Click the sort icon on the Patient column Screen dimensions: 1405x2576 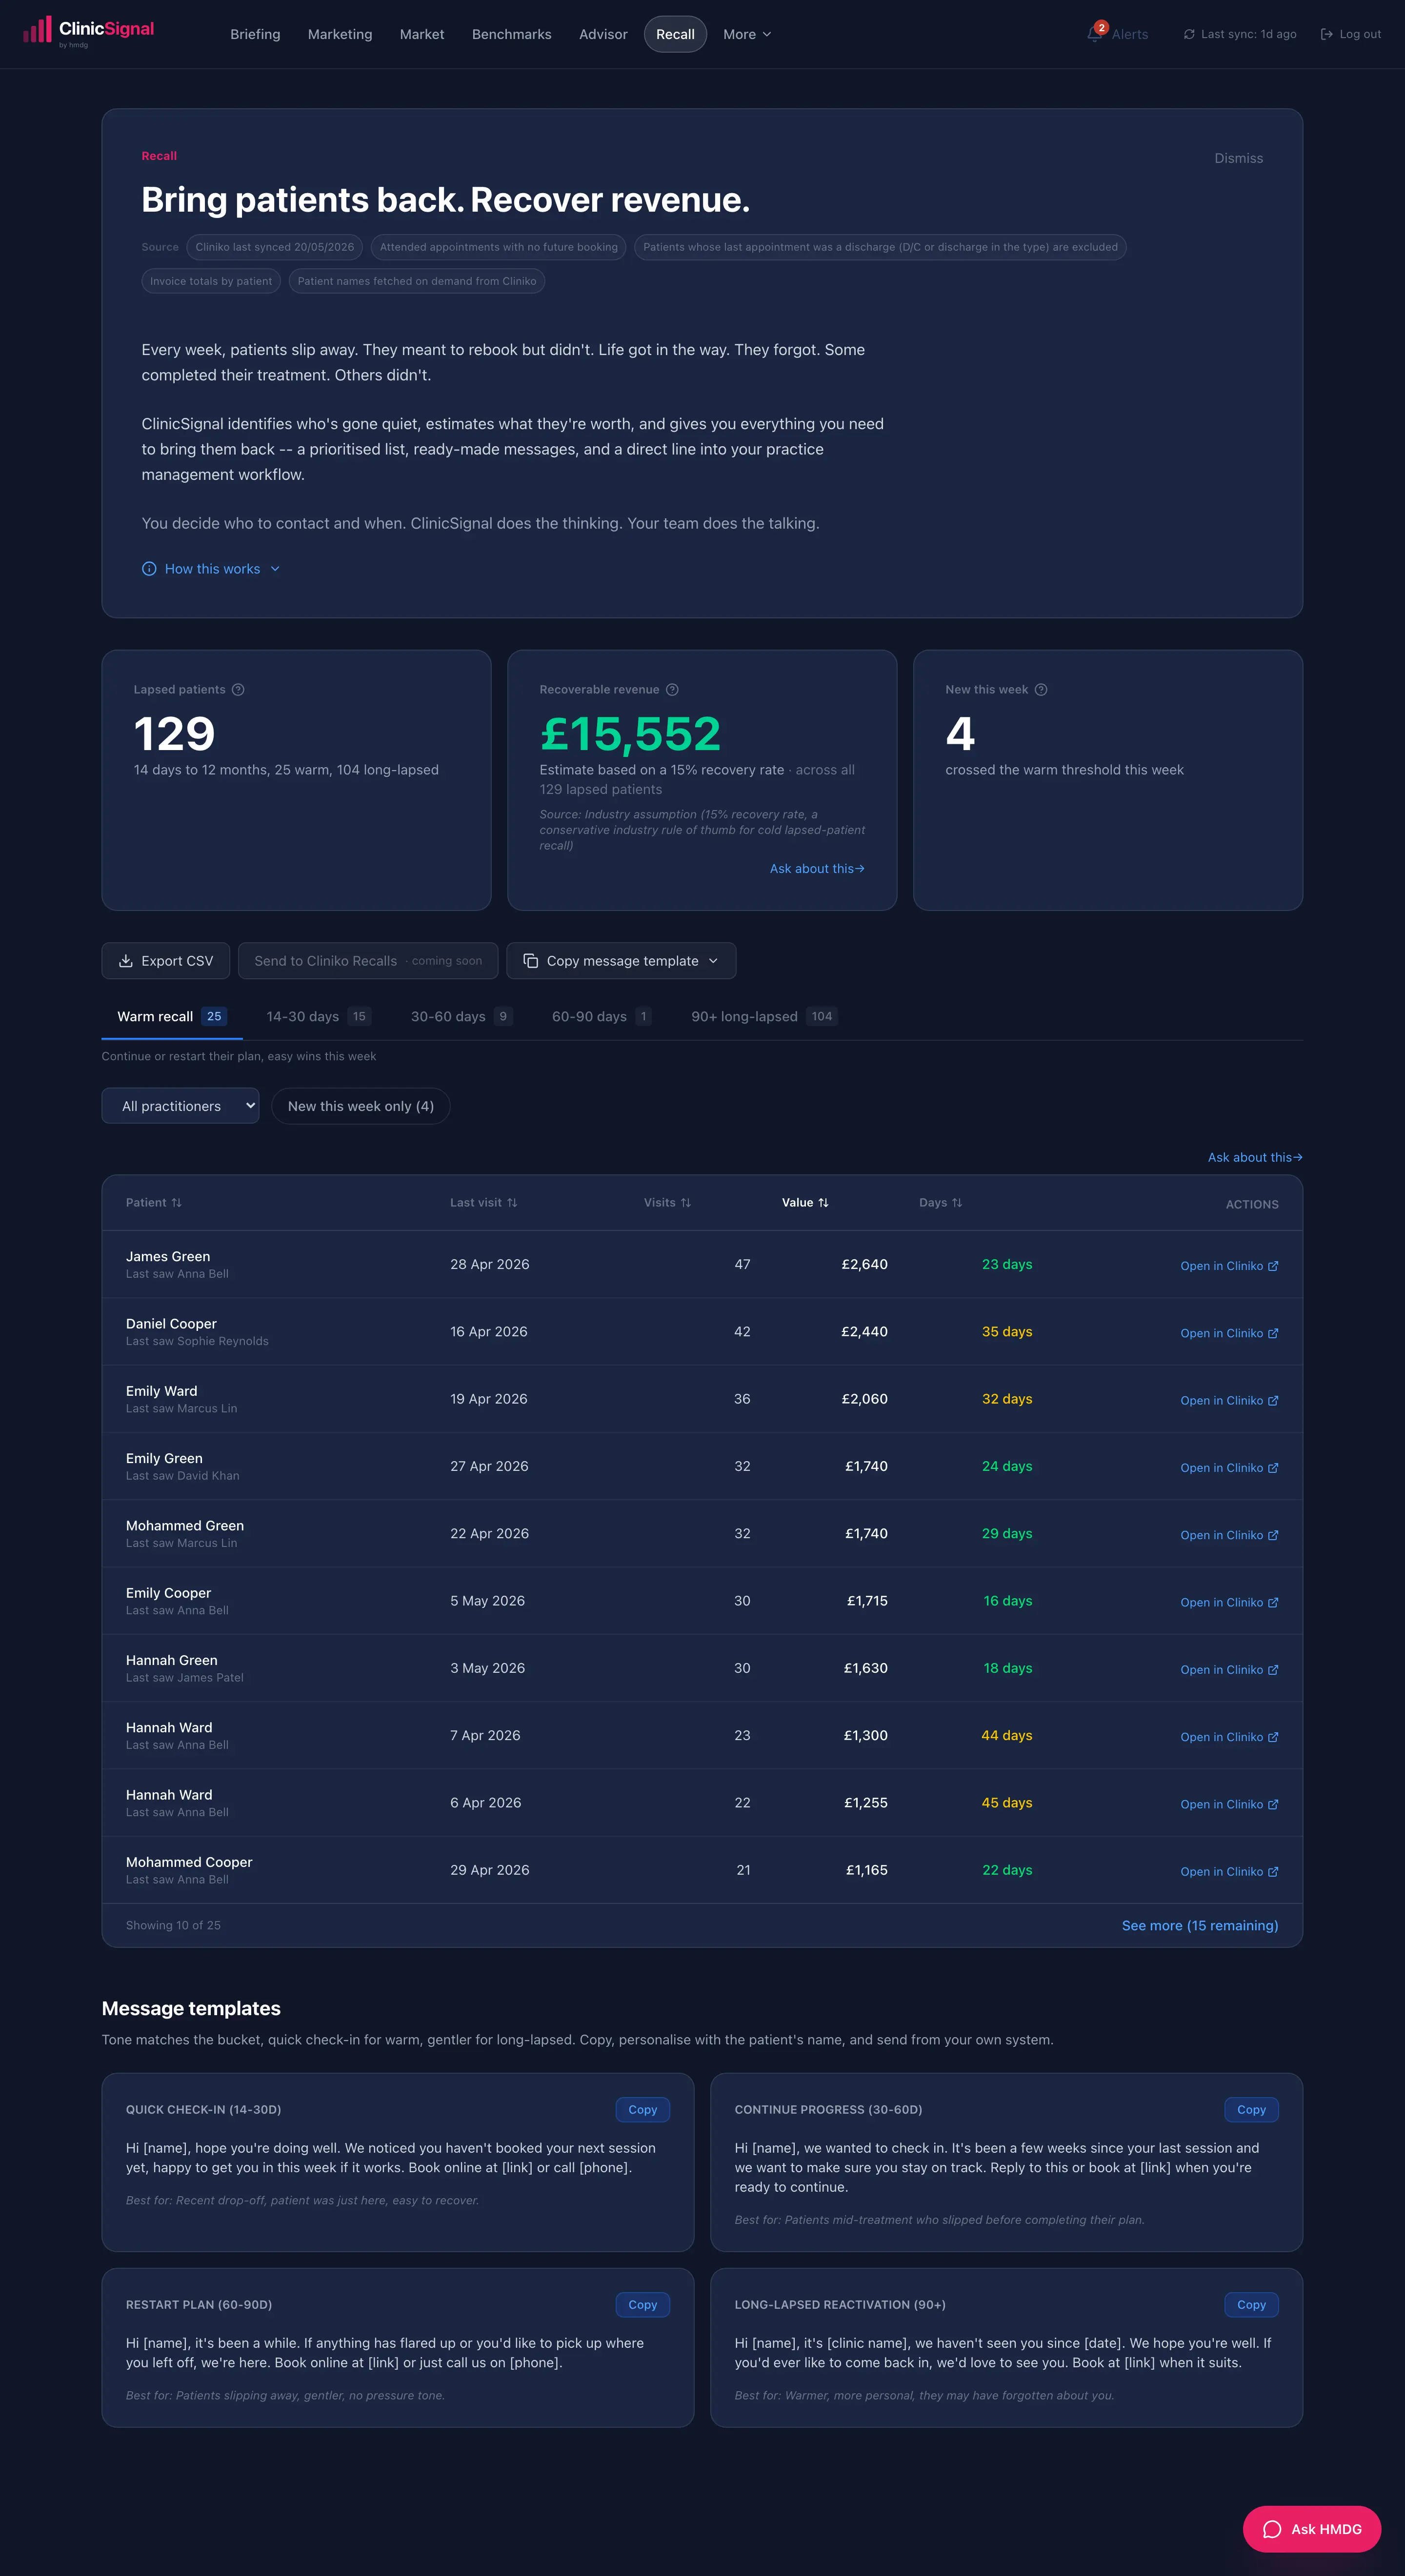177,1203
